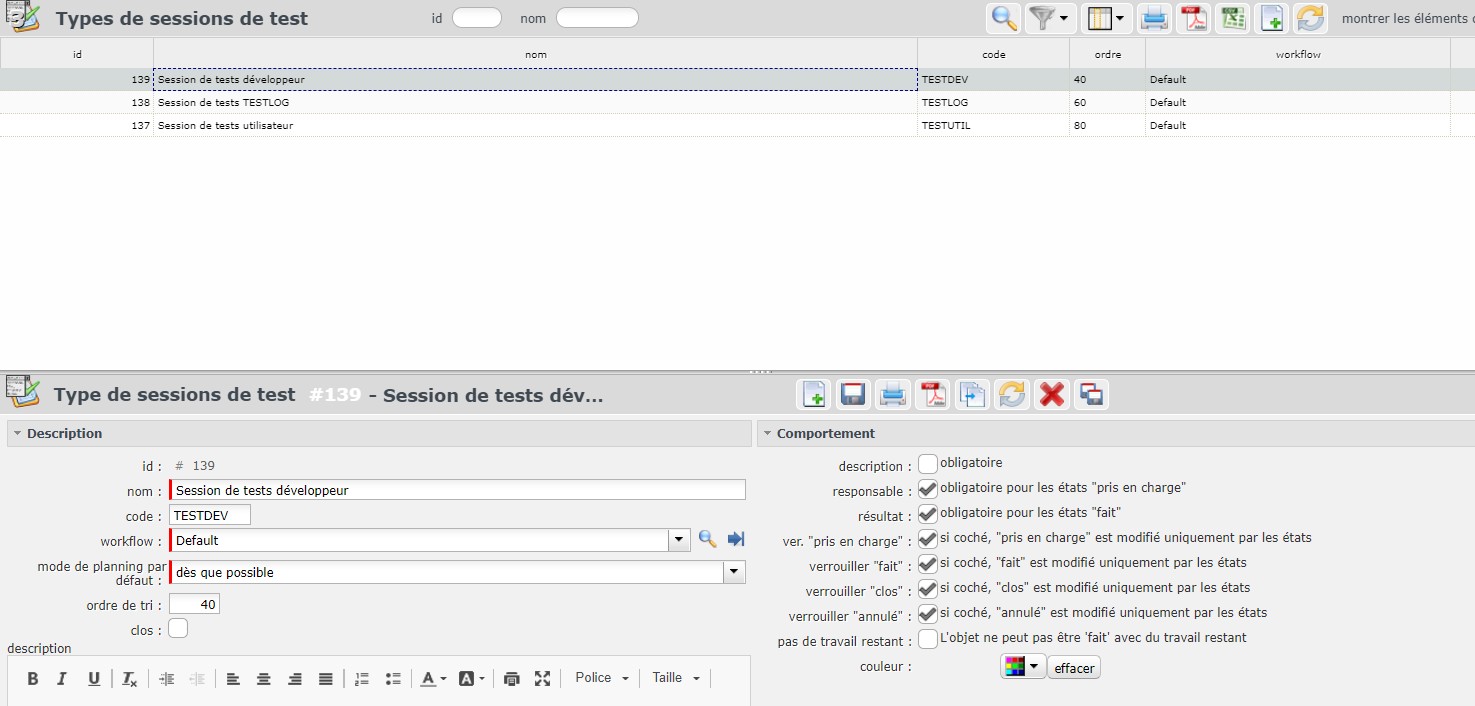Copy the current item using duplicate icon
The image size is (1475, 706).
(972, 395)
